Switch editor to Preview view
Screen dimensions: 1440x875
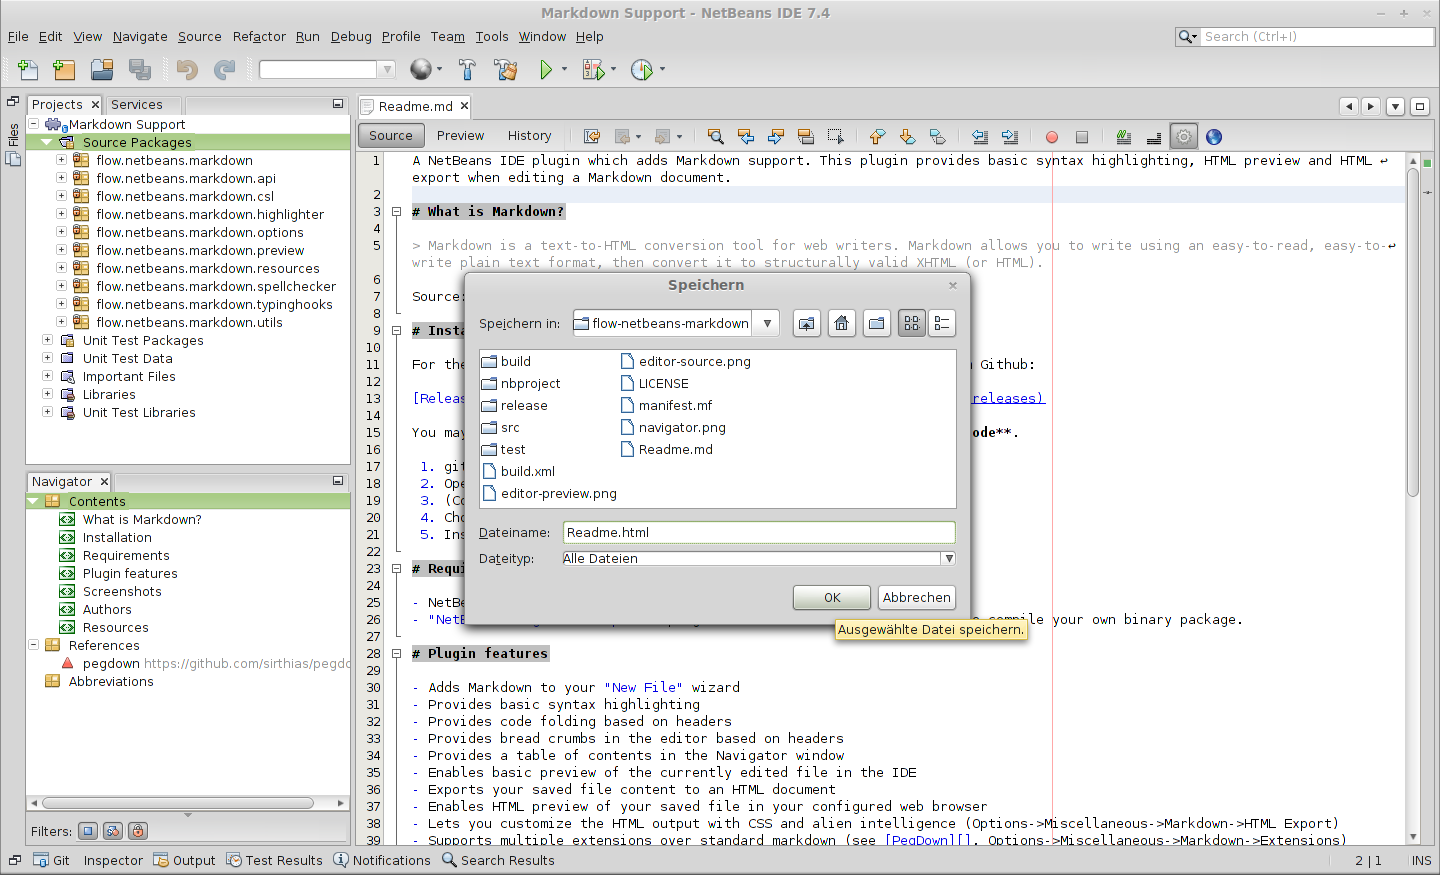point(460,136)
